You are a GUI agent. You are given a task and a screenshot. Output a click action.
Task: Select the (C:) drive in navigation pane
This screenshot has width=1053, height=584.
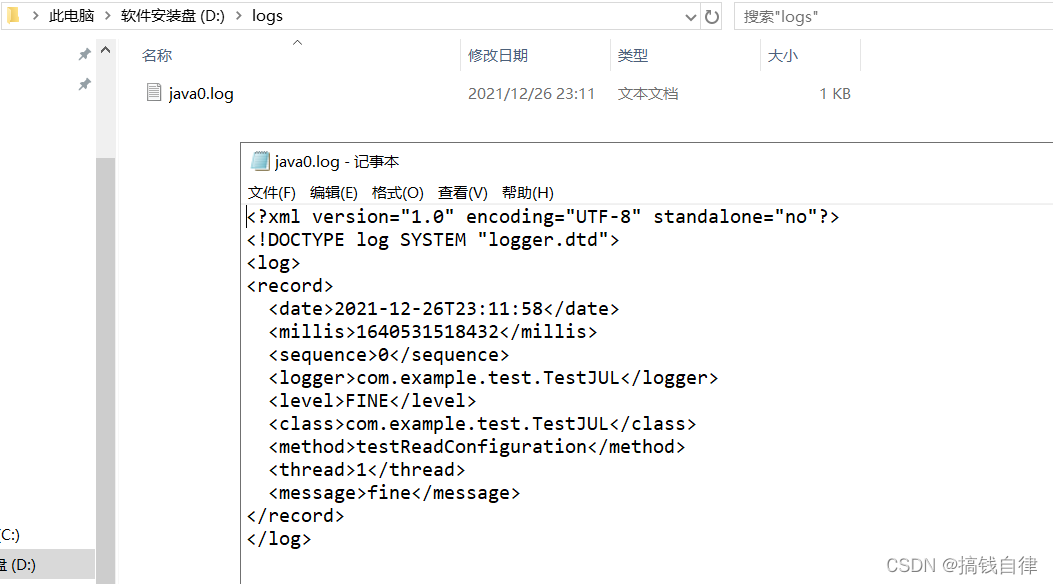pos(10,535)
